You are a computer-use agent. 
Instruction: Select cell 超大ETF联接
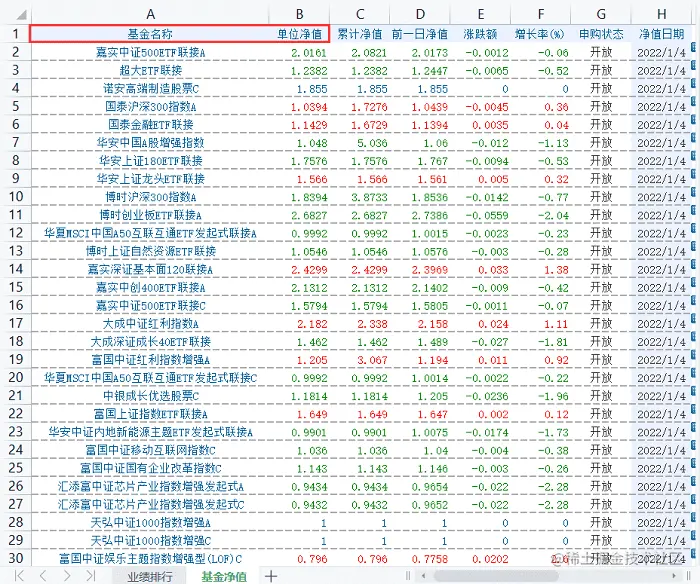150,71
